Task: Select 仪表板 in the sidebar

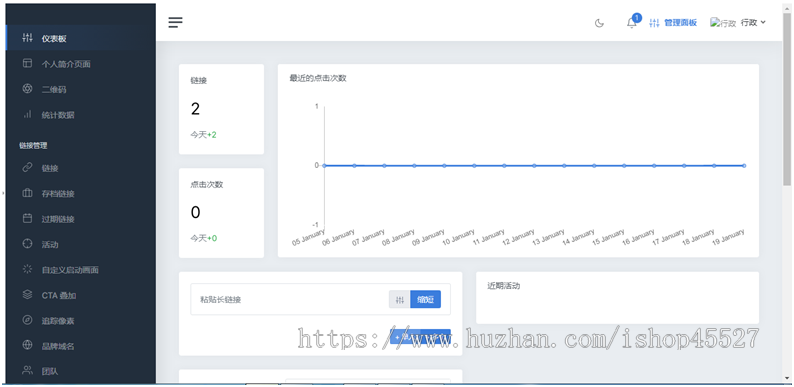Action: point(81,38)
